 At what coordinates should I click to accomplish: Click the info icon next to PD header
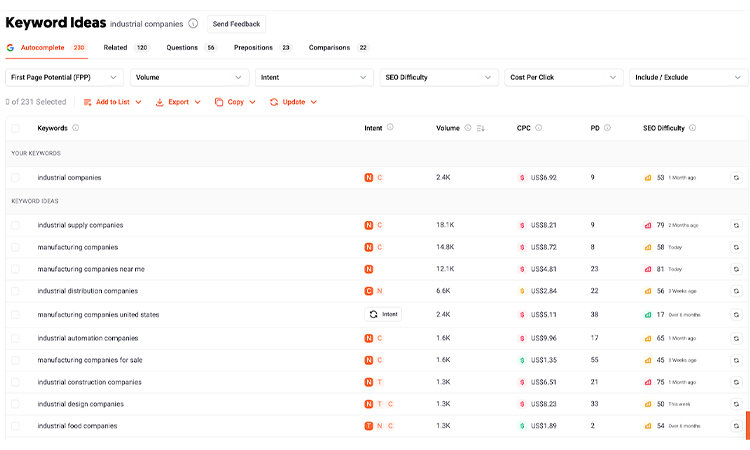pos(607,128)
